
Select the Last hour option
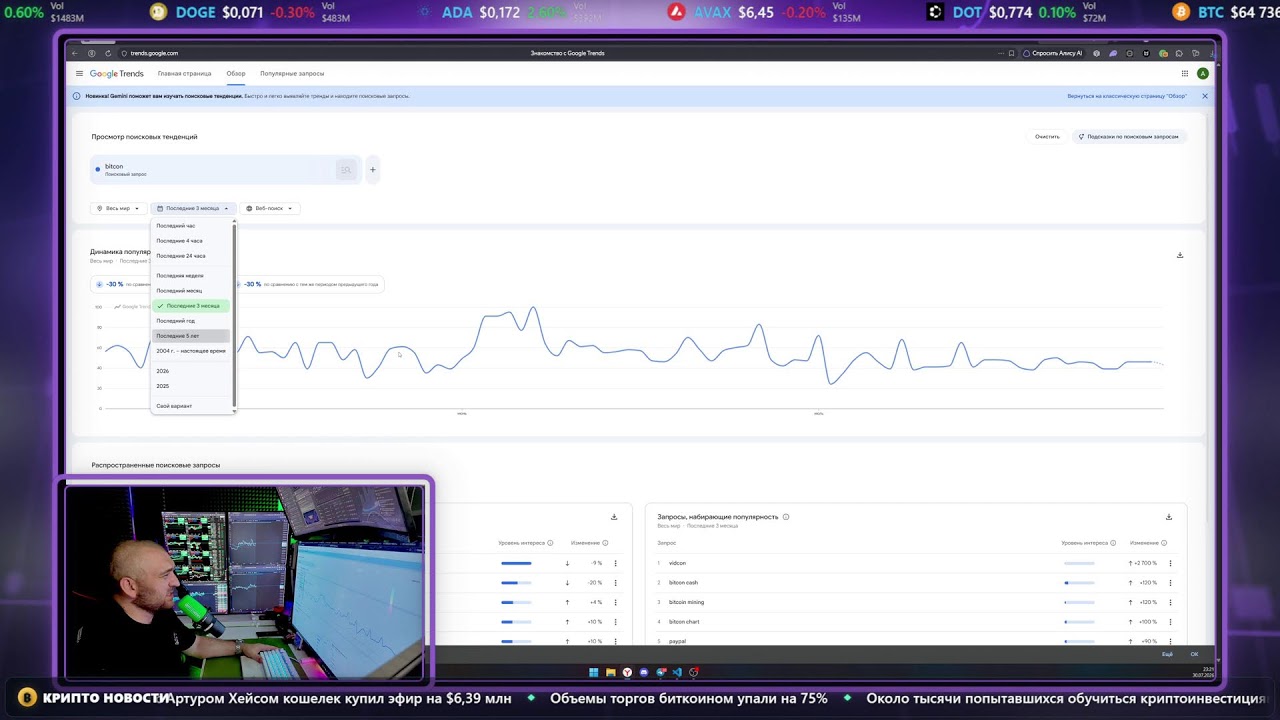(x=191, y=226)
